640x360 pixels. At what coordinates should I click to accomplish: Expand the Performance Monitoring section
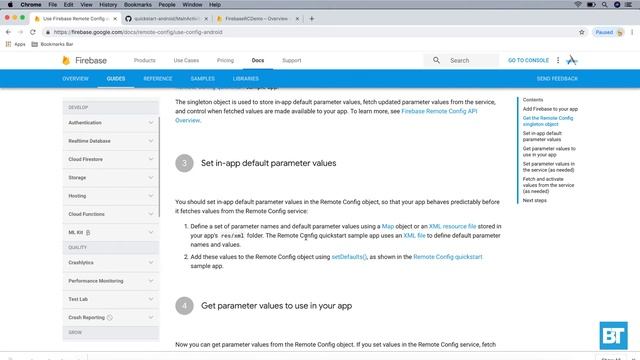(x=111, y=281)
